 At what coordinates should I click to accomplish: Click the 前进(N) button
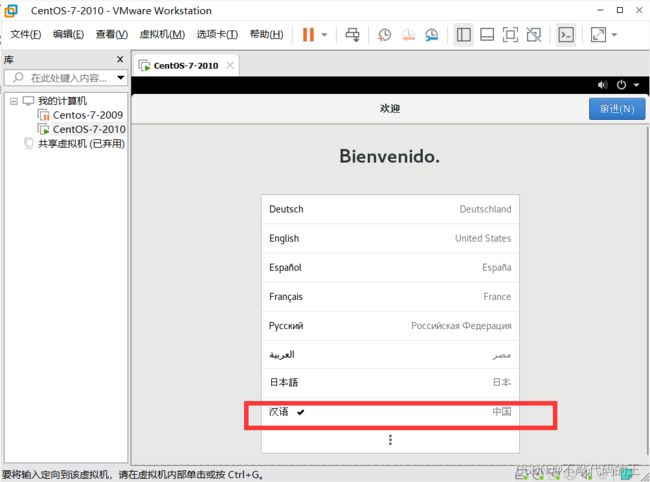coord(617,109)
